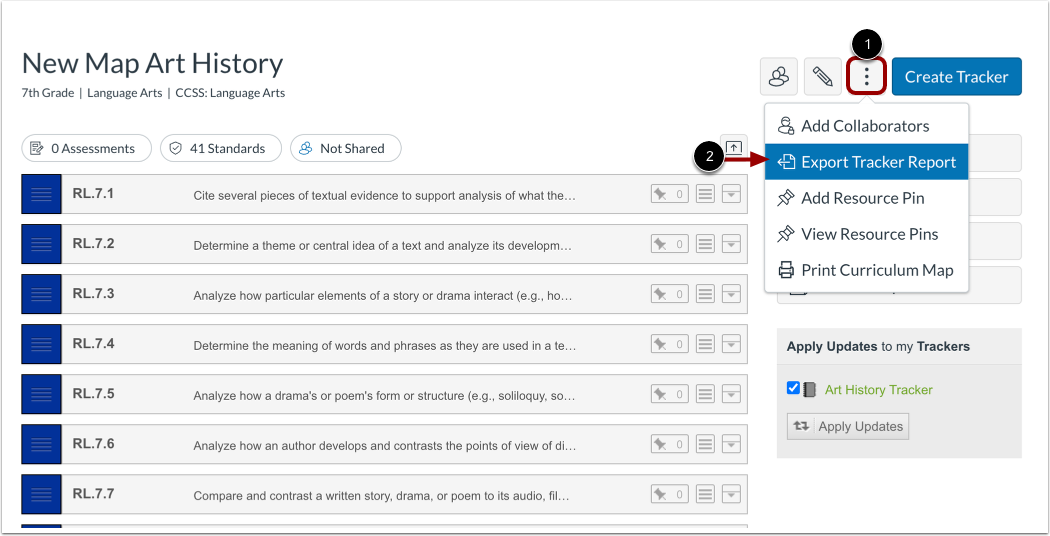
Task: Click the blue drag handle for RL.7.5
Action: point(42,394)
